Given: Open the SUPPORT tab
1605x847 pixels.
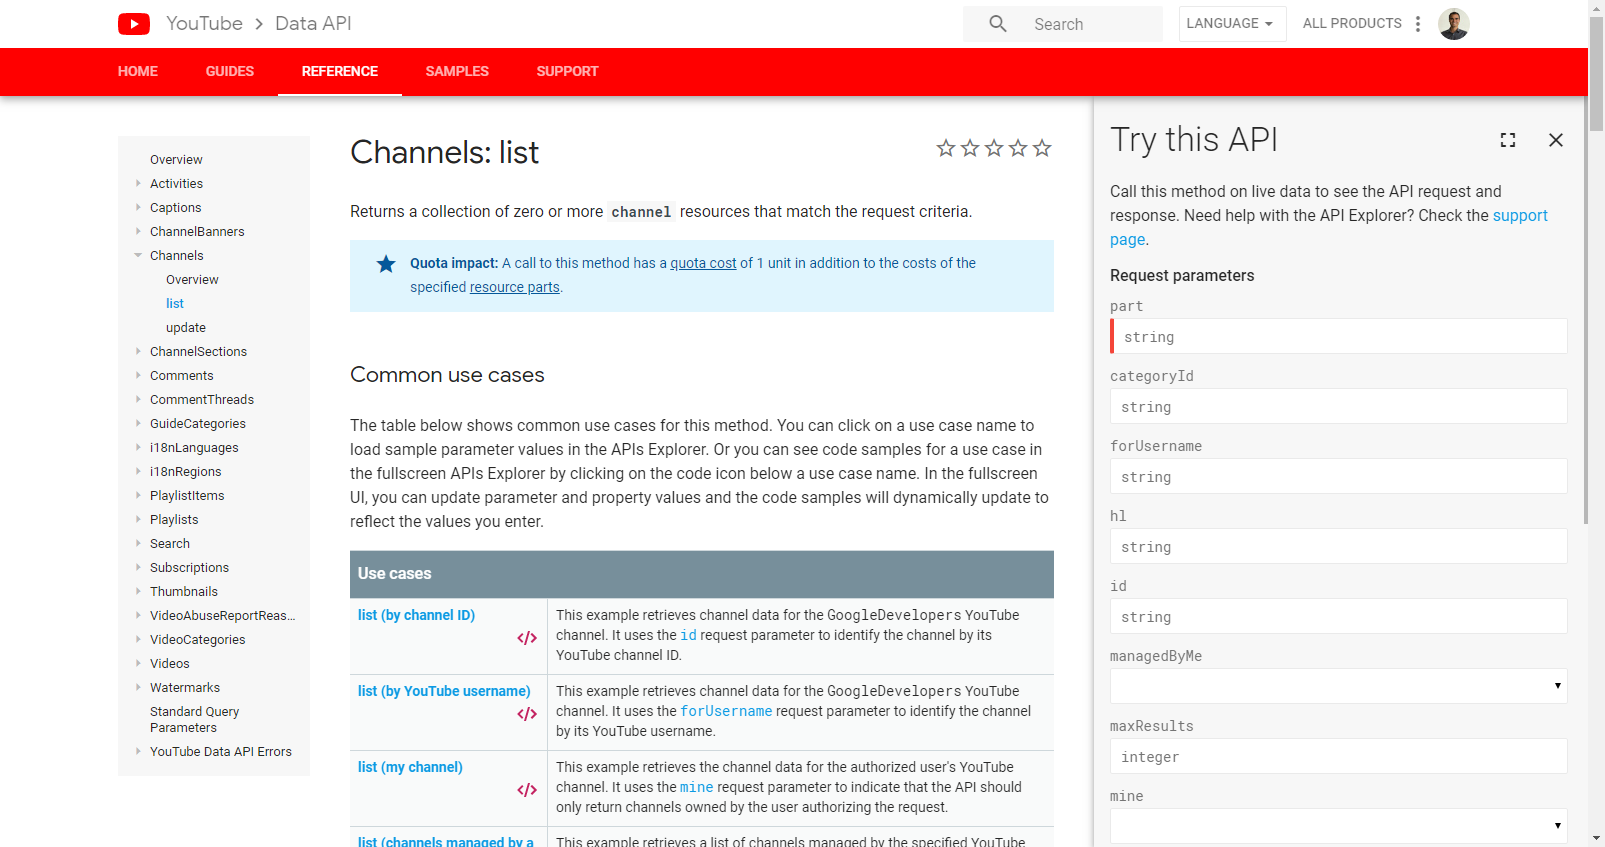Looking at the screenshot, I should (x=567, y=71).
